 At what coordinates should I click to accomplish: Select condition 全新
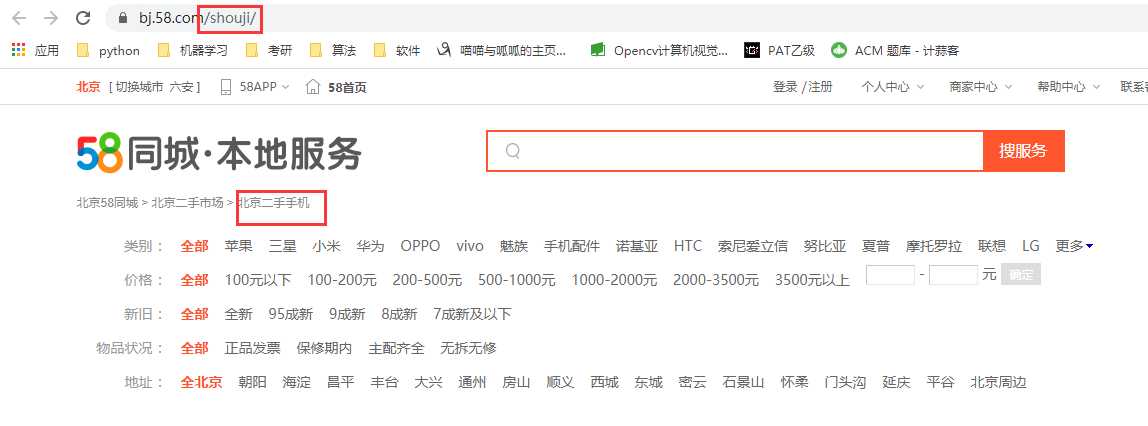pyautogui.click(x=239, y=314)
